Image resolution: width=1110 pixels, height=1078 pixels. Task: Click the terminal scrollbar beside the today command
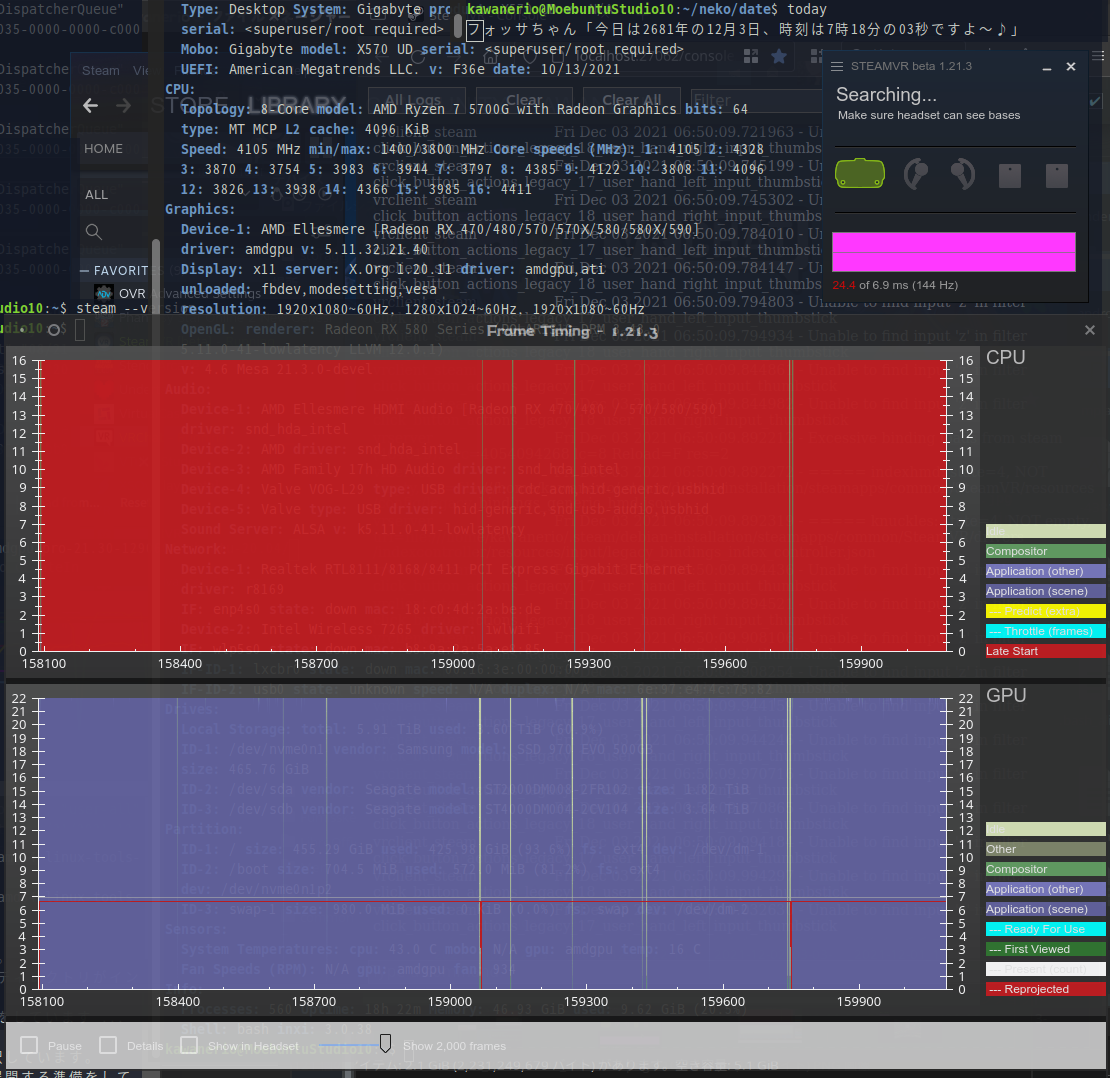pos(458,26)
